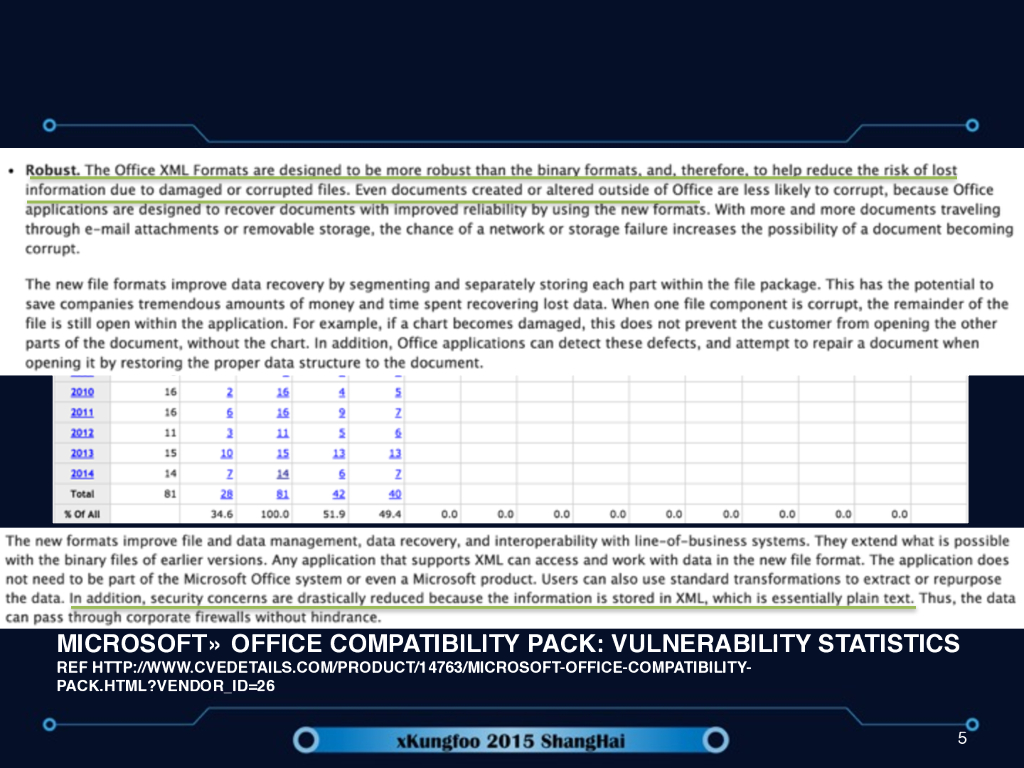The width and height of the screenshot is (1024, 768).
Task: Open the 2014 year link
Action: tap(82, 473)
